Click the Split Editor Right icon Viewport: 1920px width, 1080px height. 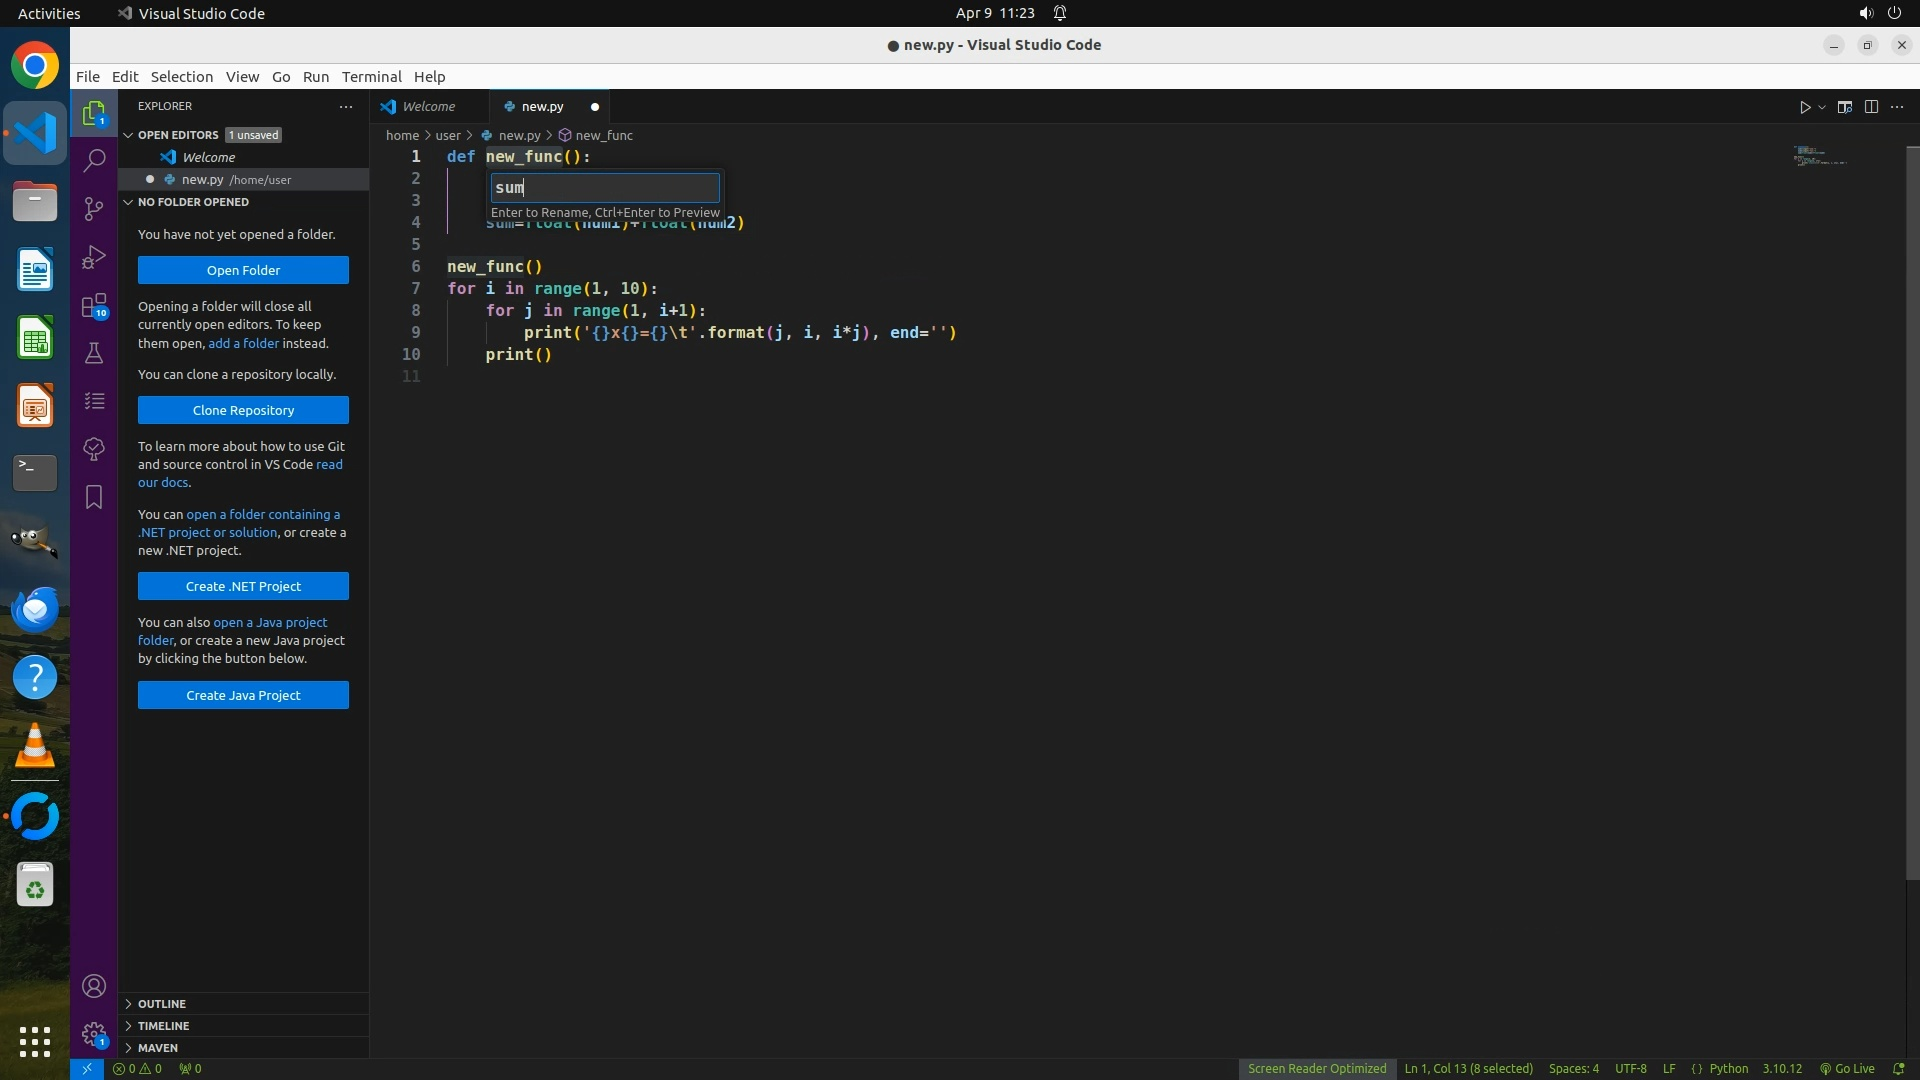[x=1871, y=107]
